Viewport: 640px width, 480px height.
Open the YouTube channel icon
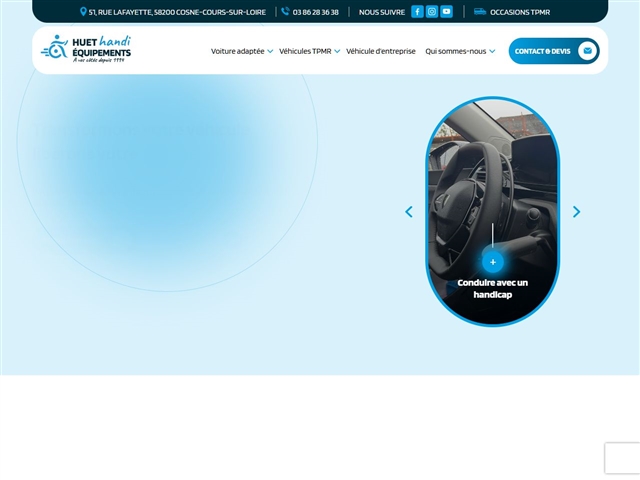point(446,12)
